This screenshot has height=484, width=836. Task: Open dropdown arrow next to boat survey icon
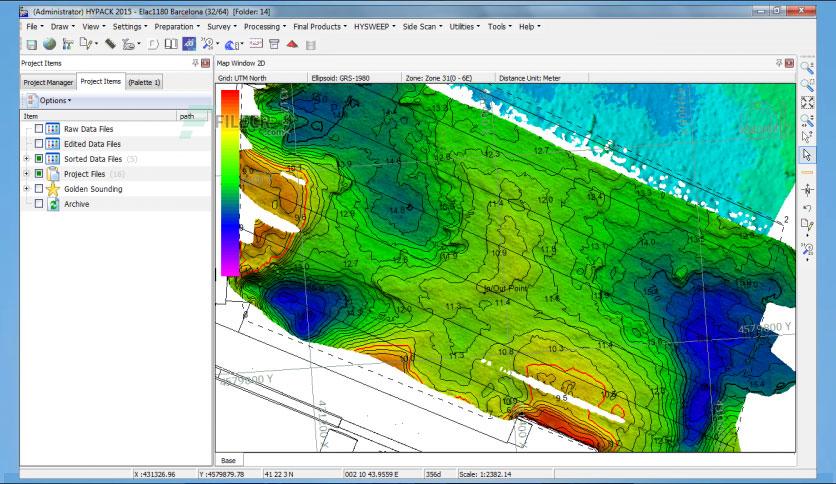coord(139,44)
